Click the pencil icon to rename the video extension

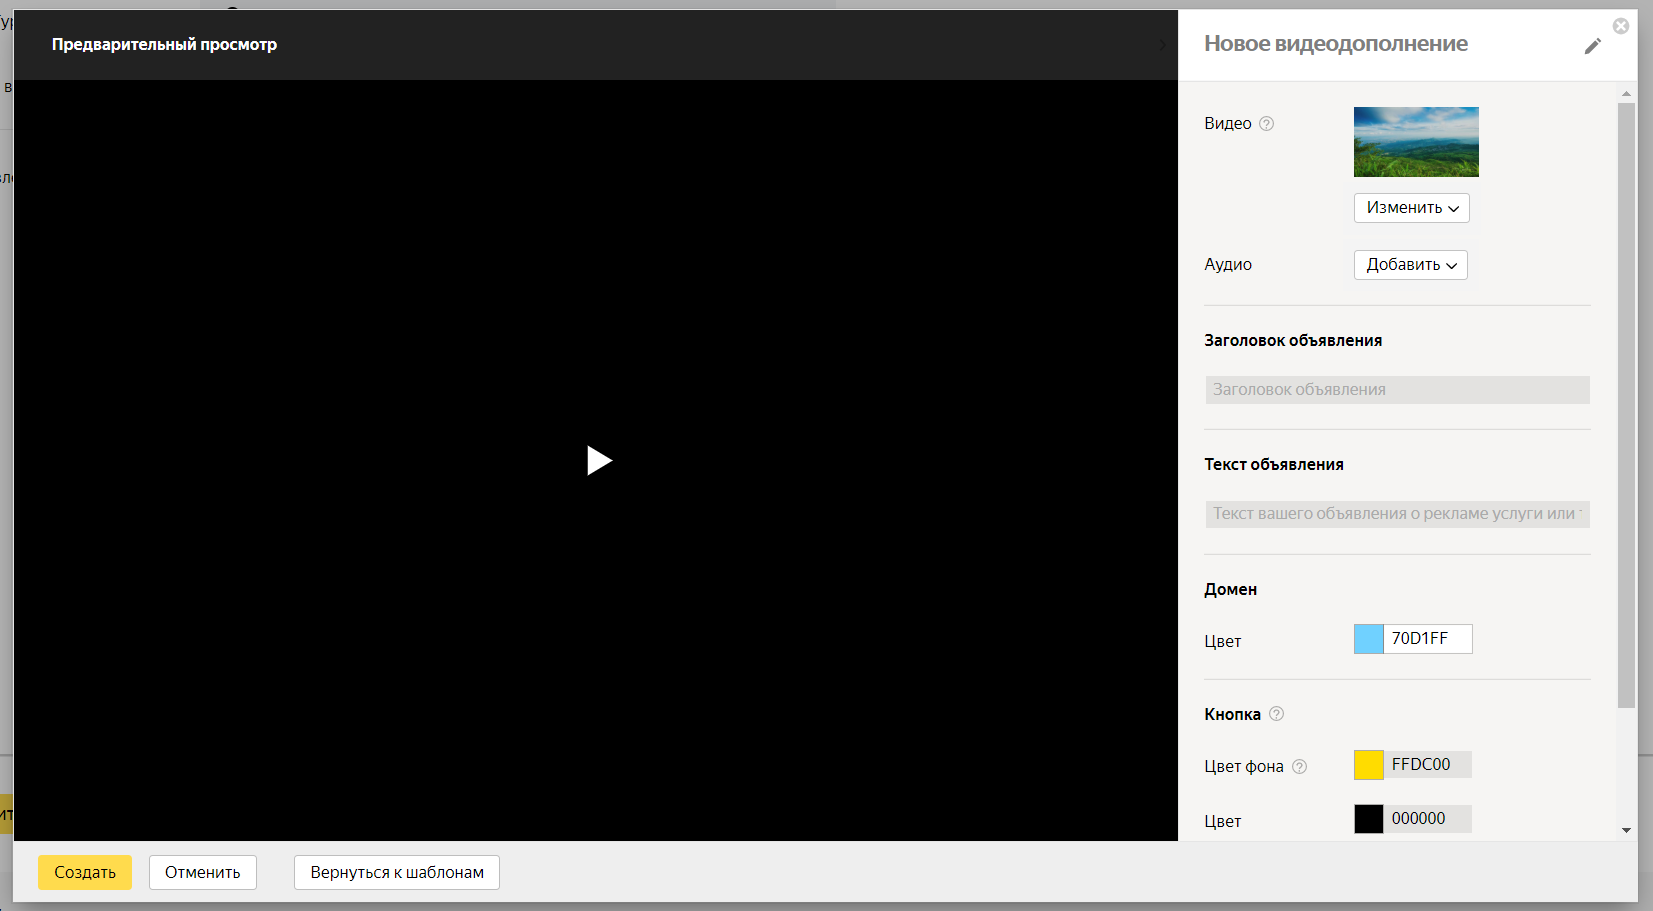(x=1592, y=46)
